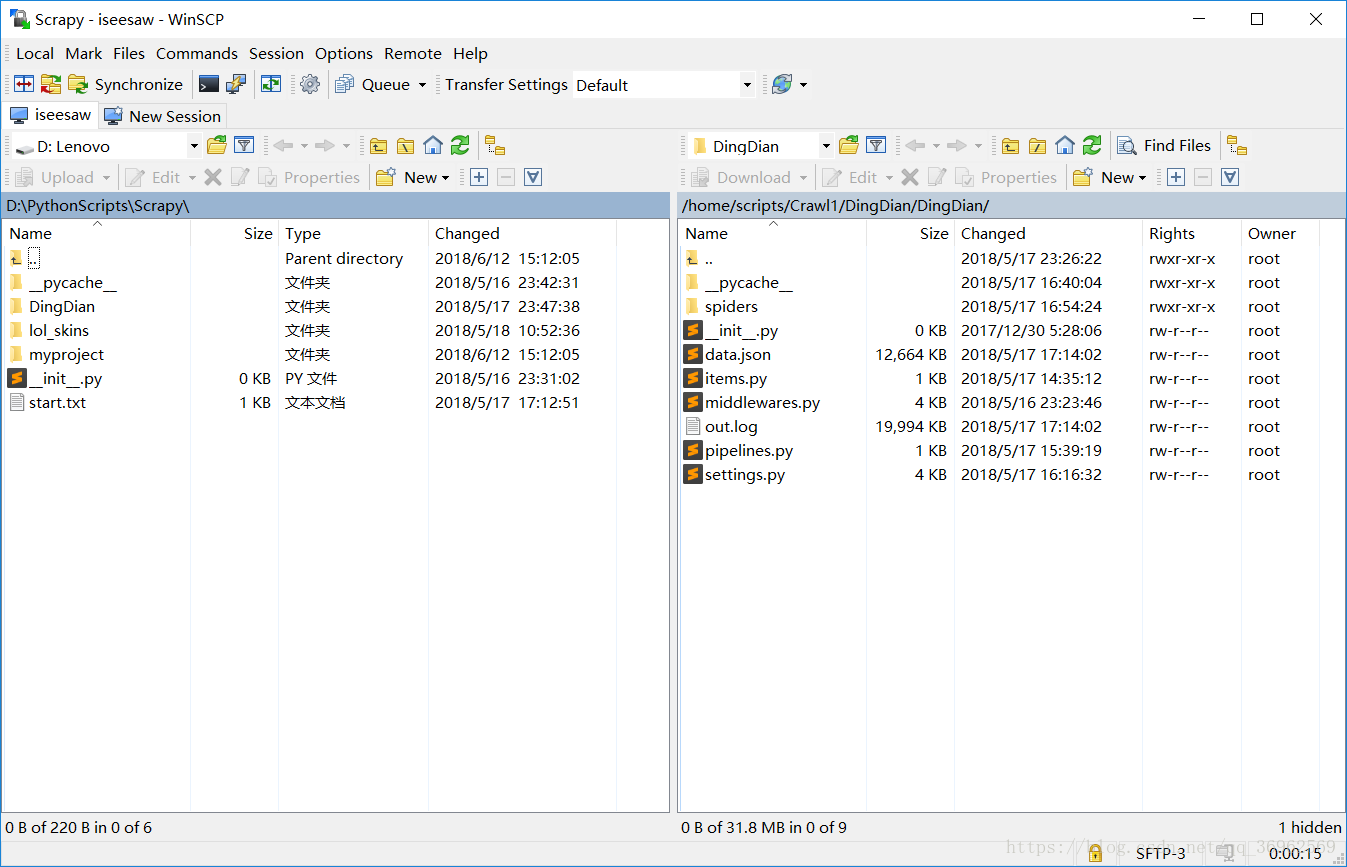
Task: Open the Remote menu
Action: coord(413,54)
